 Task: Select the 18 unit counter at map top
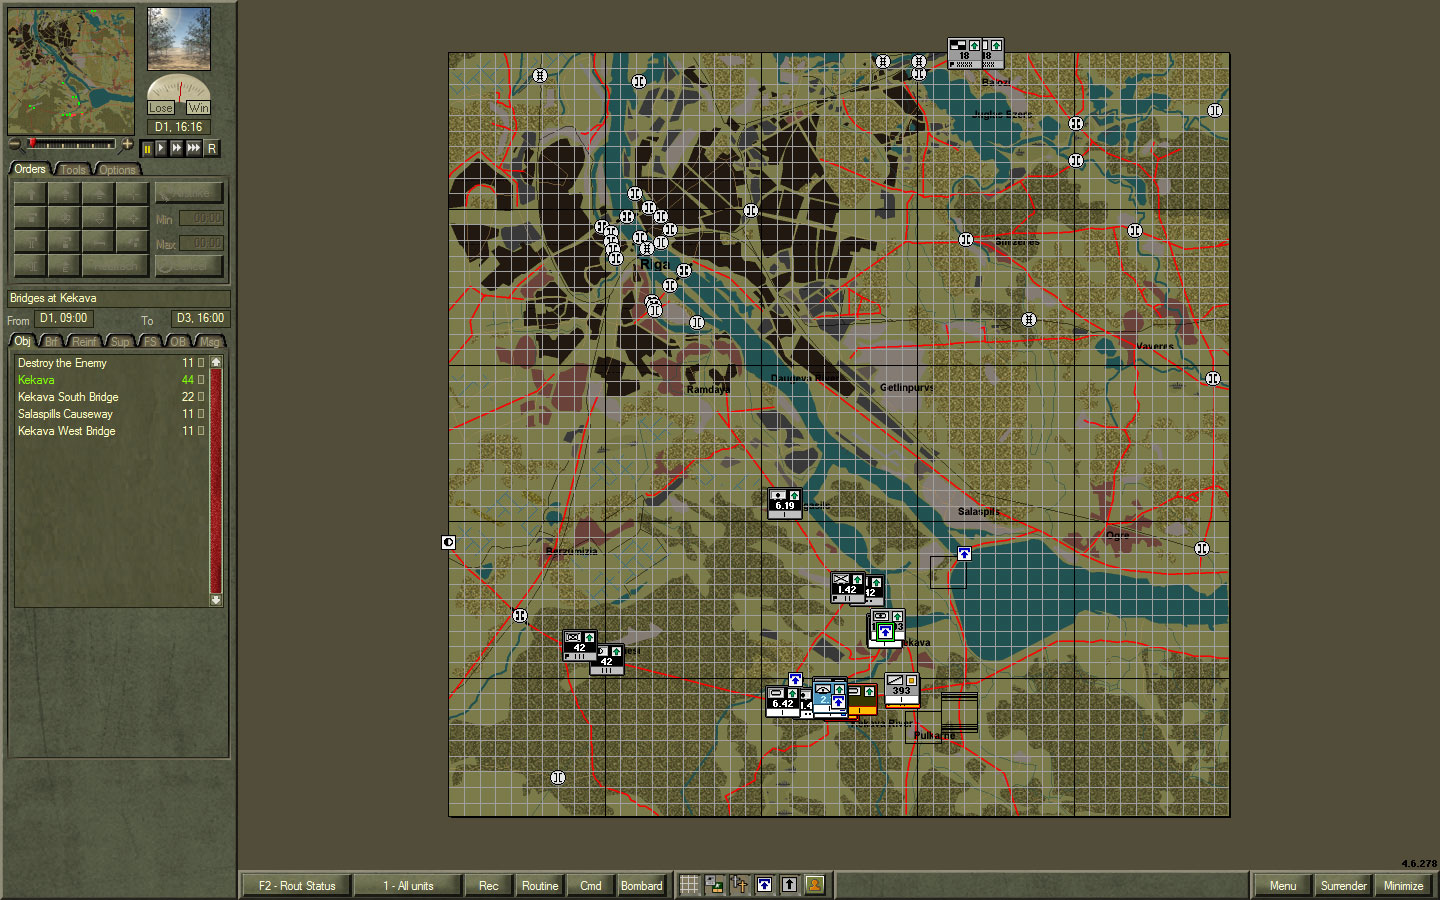[964, 53]
